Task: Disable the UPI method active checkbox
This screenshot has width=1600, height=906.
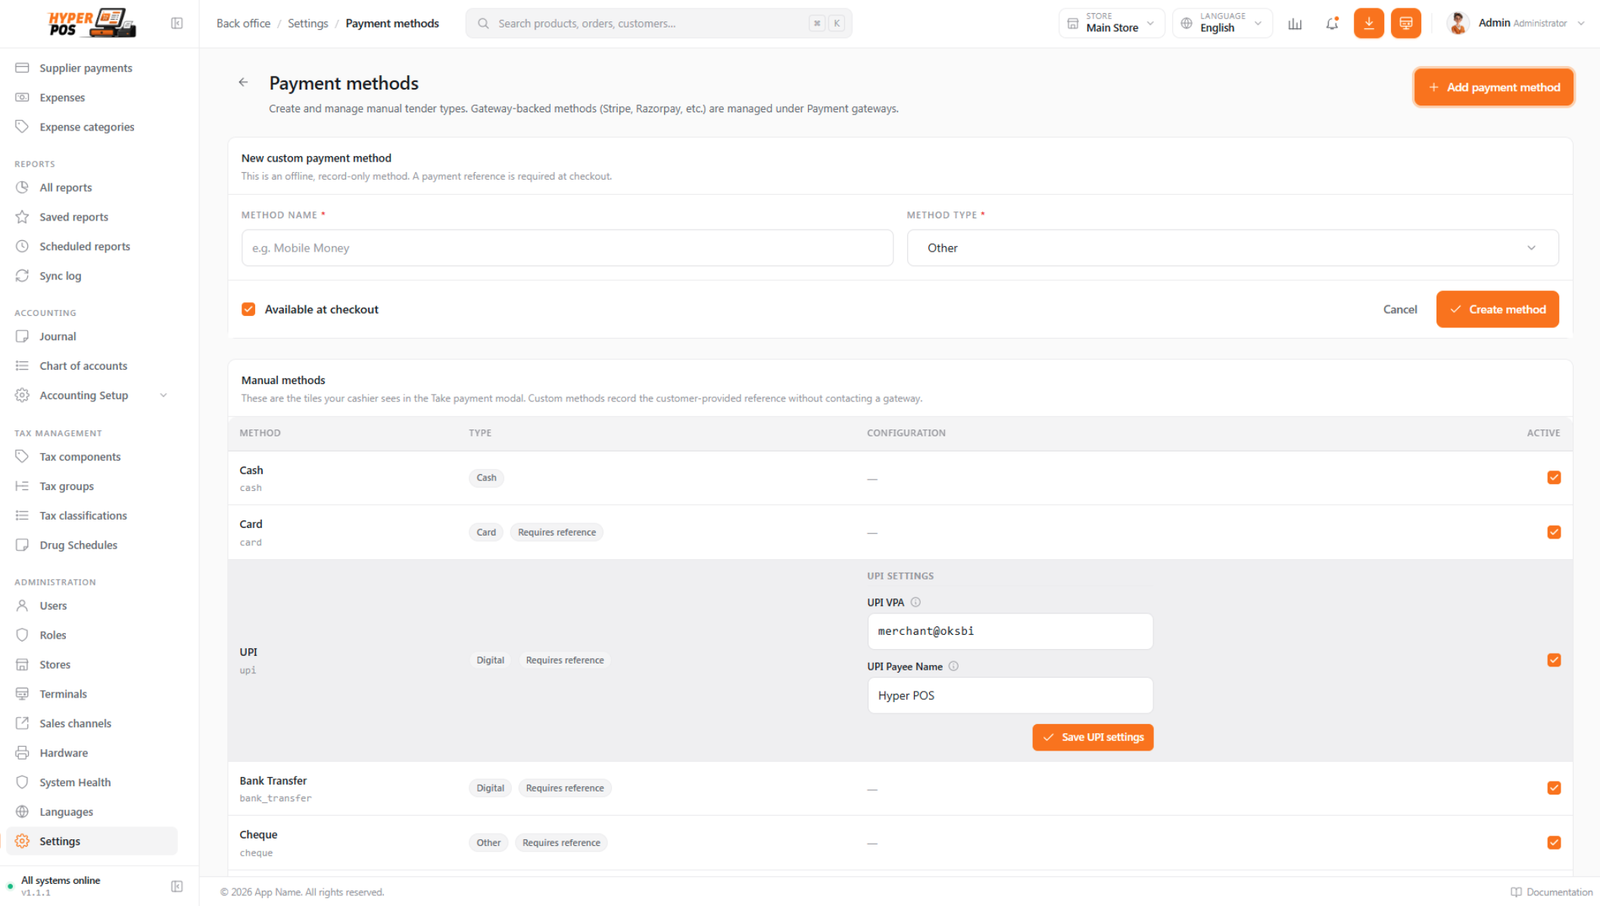Action: pyautogui.click(x=1554, y=660)
